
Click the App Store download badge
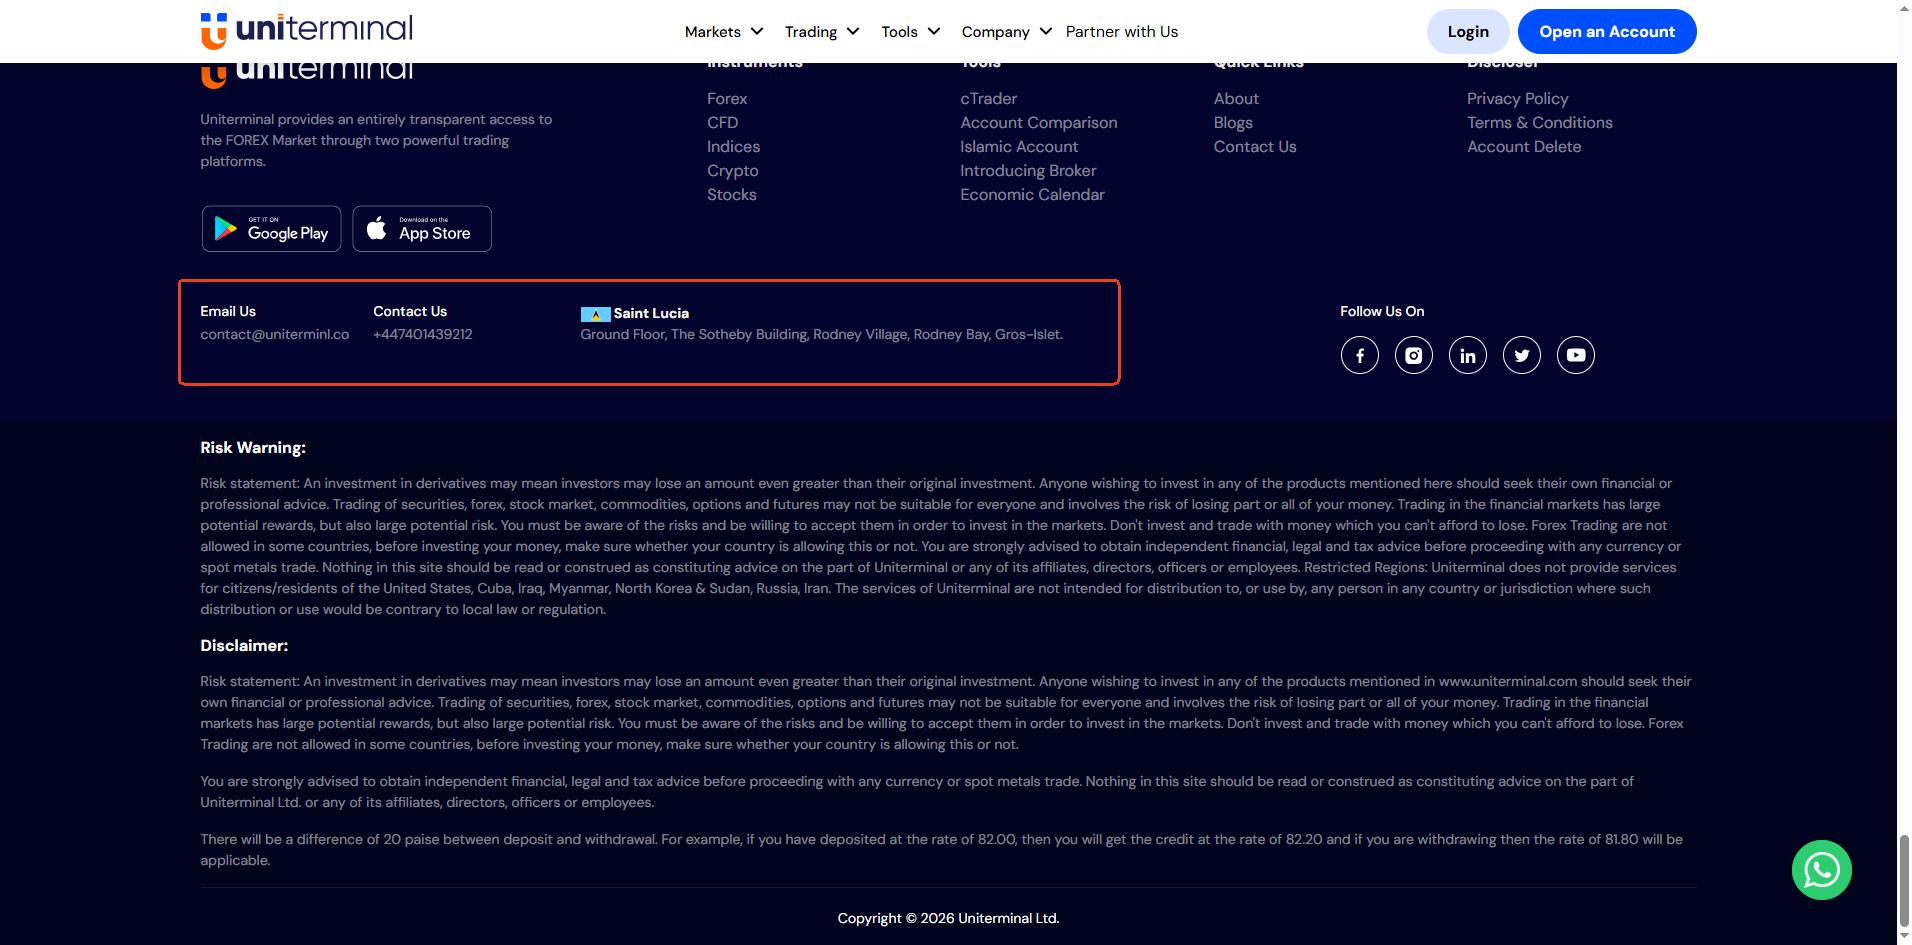(x=422, y=229)
